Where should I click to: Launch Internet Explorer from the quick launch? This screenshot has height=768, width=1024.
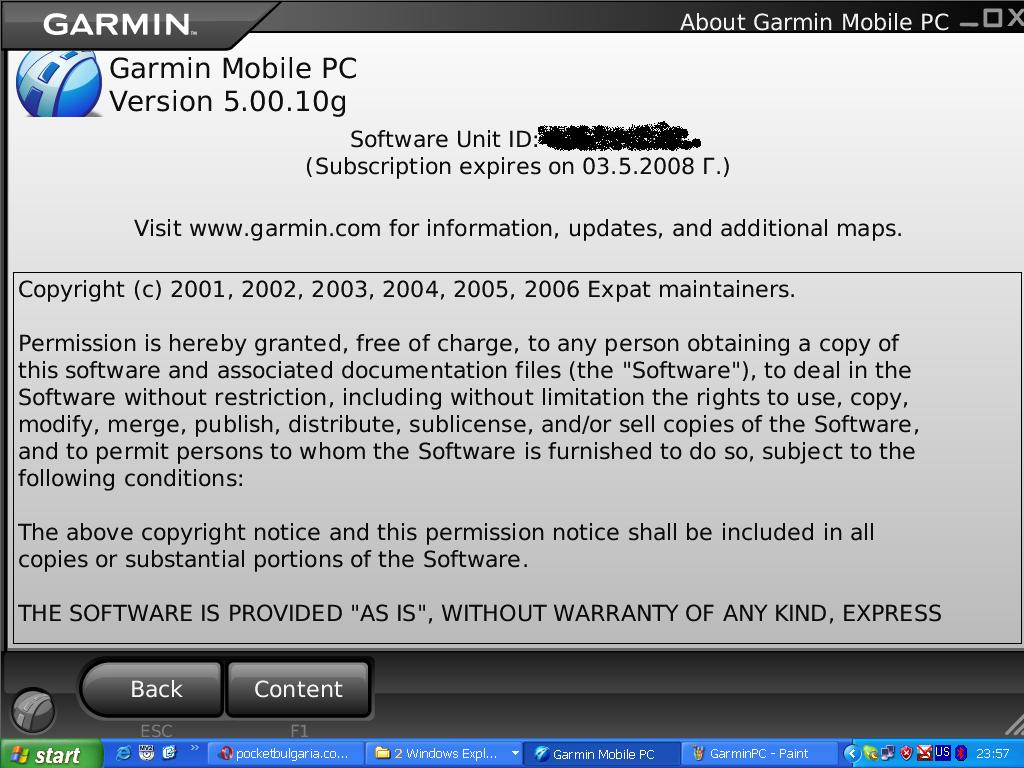click(x=123, y=753)
